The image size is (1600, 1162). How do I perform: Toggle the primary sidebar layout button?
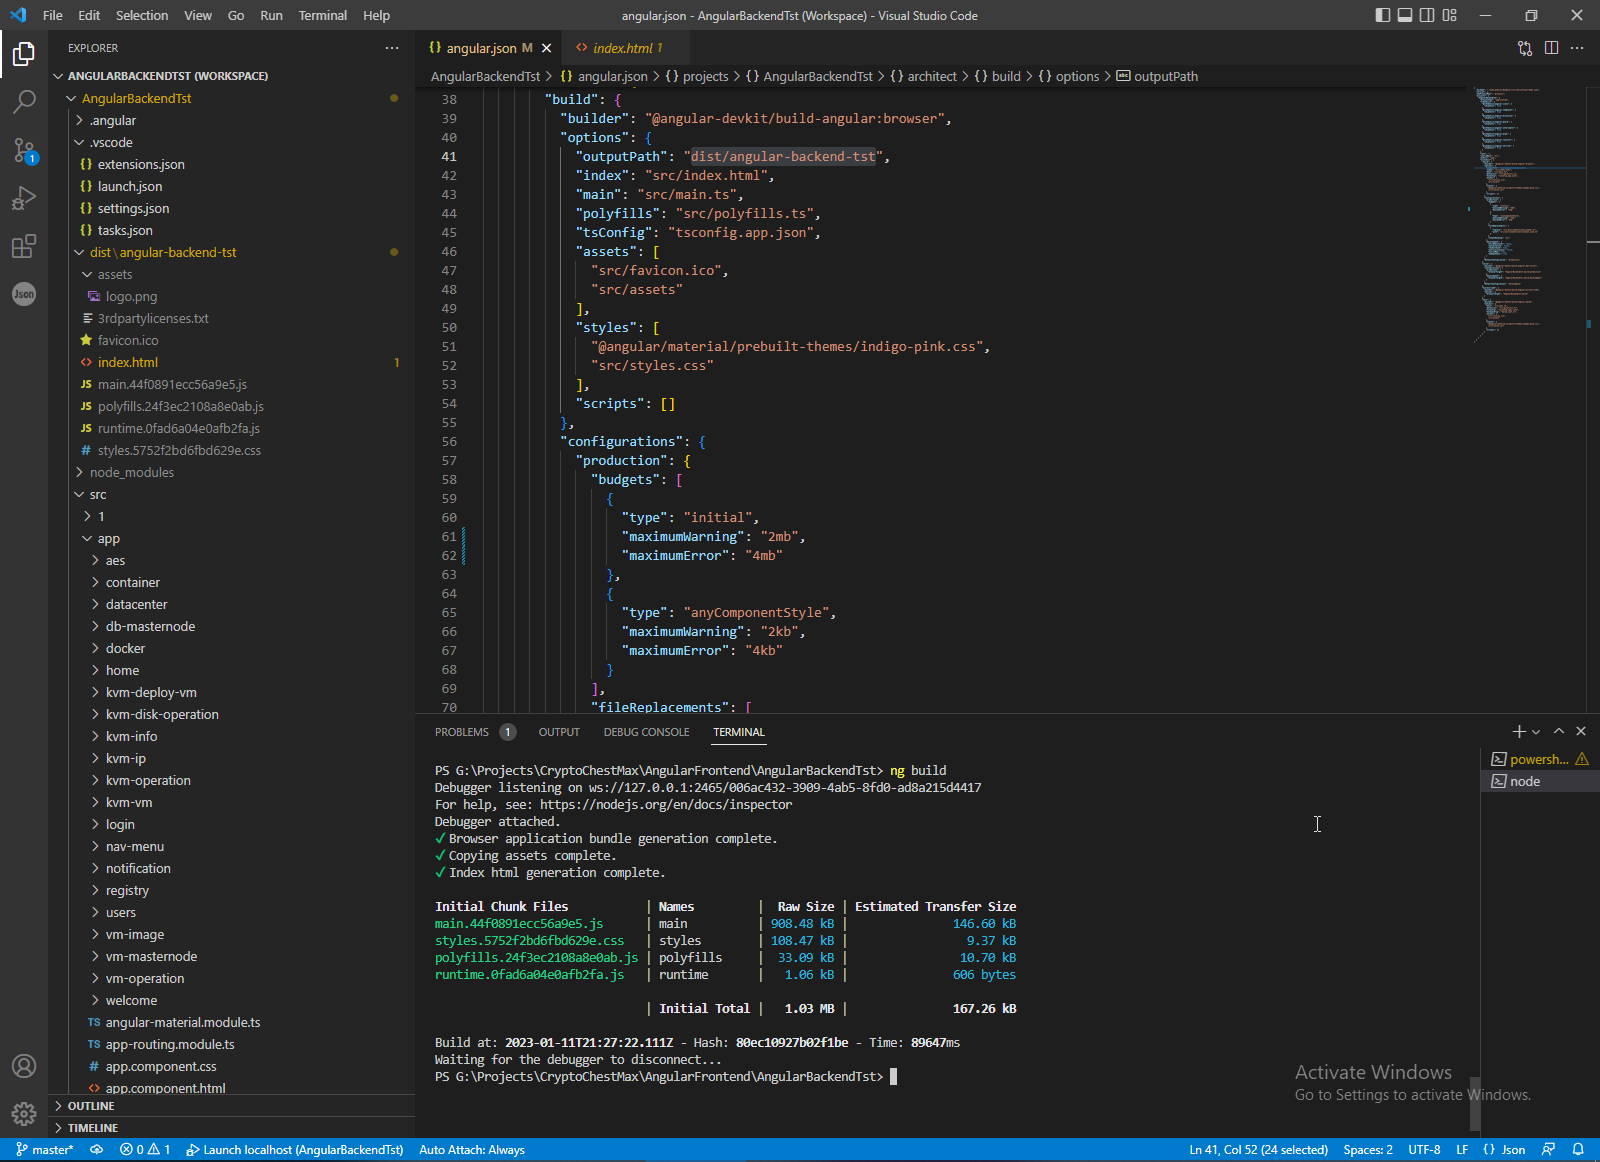point(1383,15)
